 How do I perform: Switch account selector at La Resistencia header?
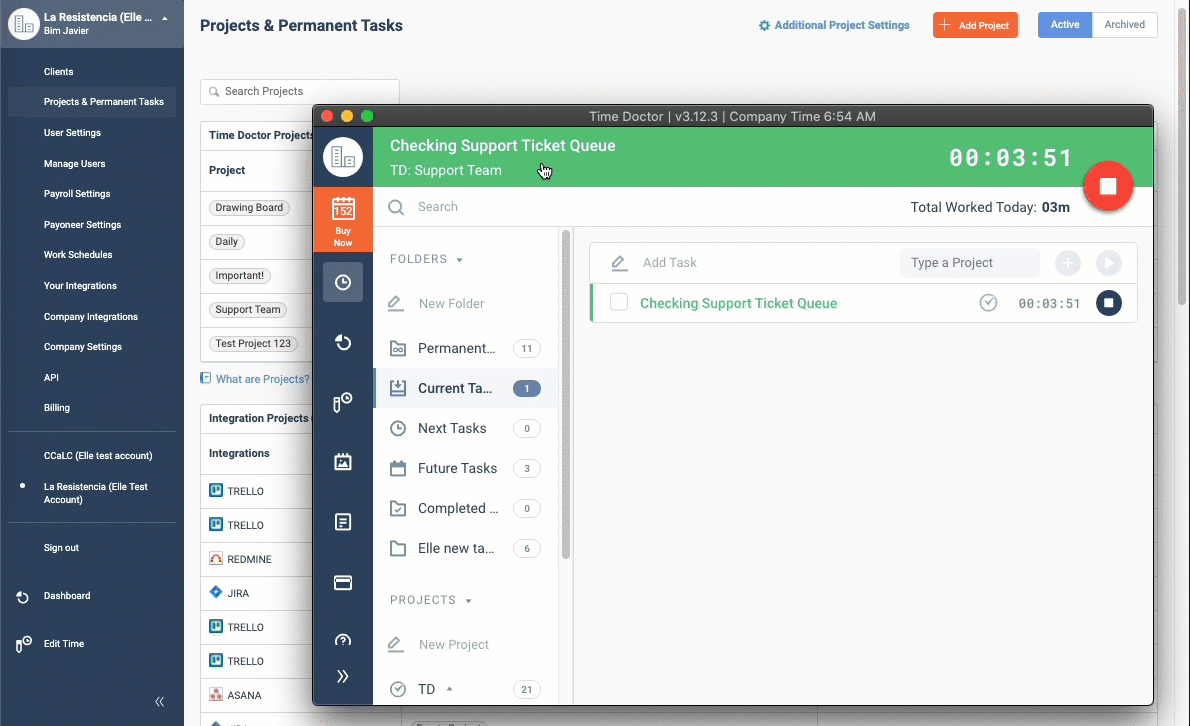[91, 22]
